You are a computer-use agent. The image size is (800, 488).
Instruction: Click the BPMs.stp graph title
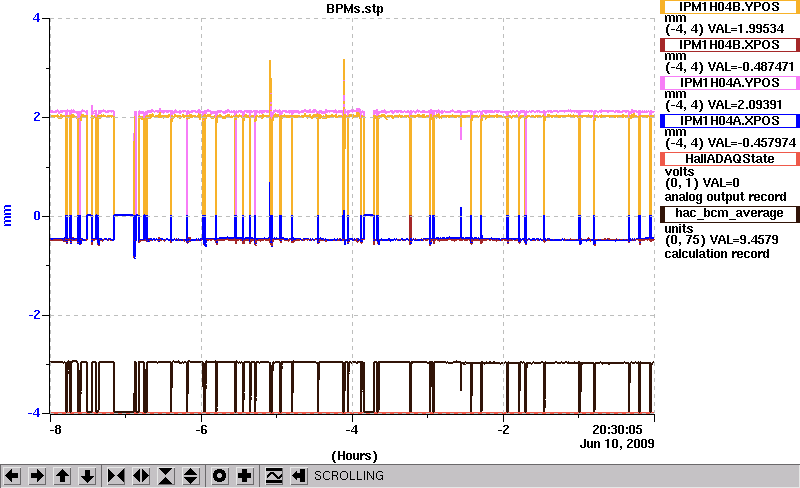tap(355, 9)
